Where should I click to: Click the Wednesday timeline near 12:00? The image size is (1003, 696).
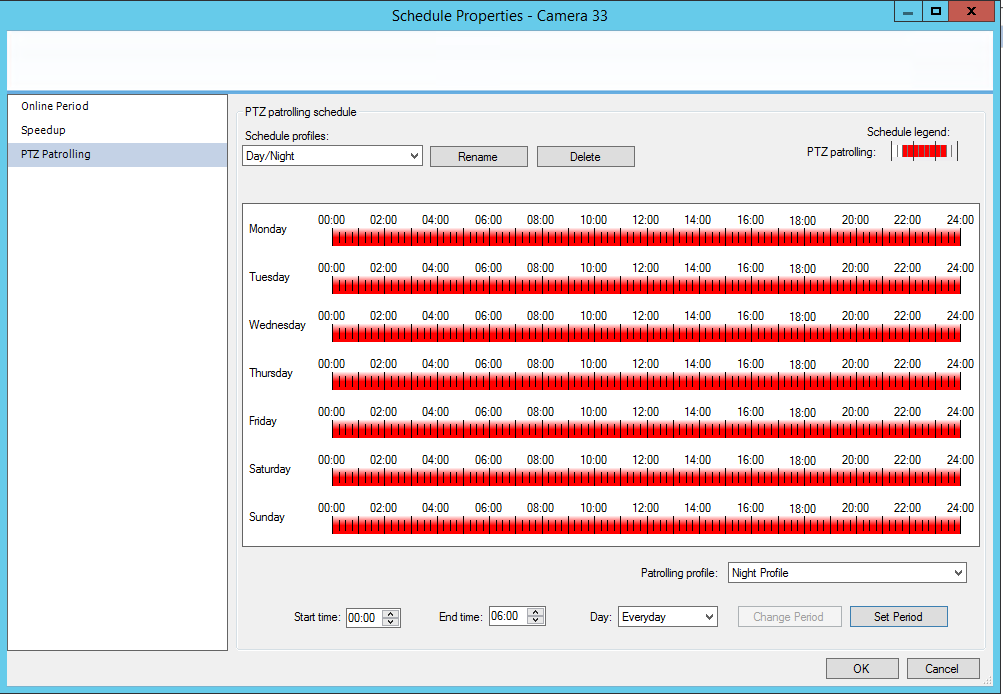click(645, 334)
